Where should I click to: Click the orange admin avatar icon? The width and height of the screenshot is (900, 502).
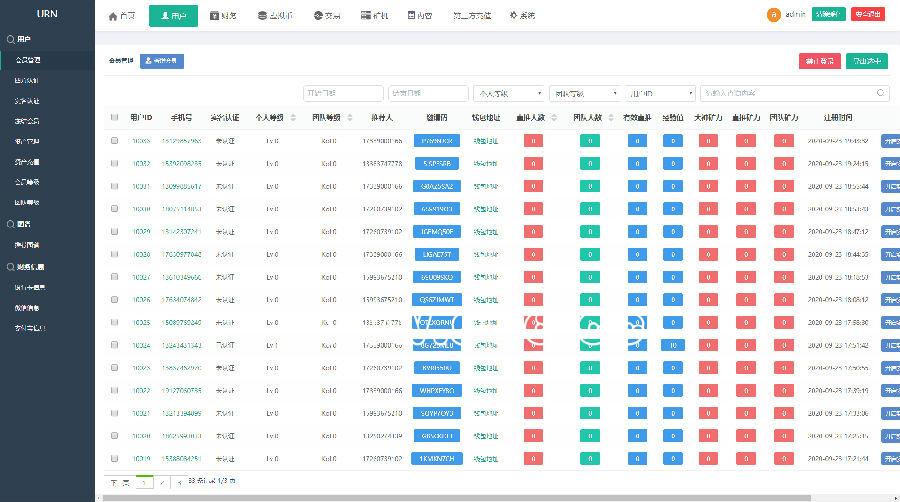click(x=773, y=15)
